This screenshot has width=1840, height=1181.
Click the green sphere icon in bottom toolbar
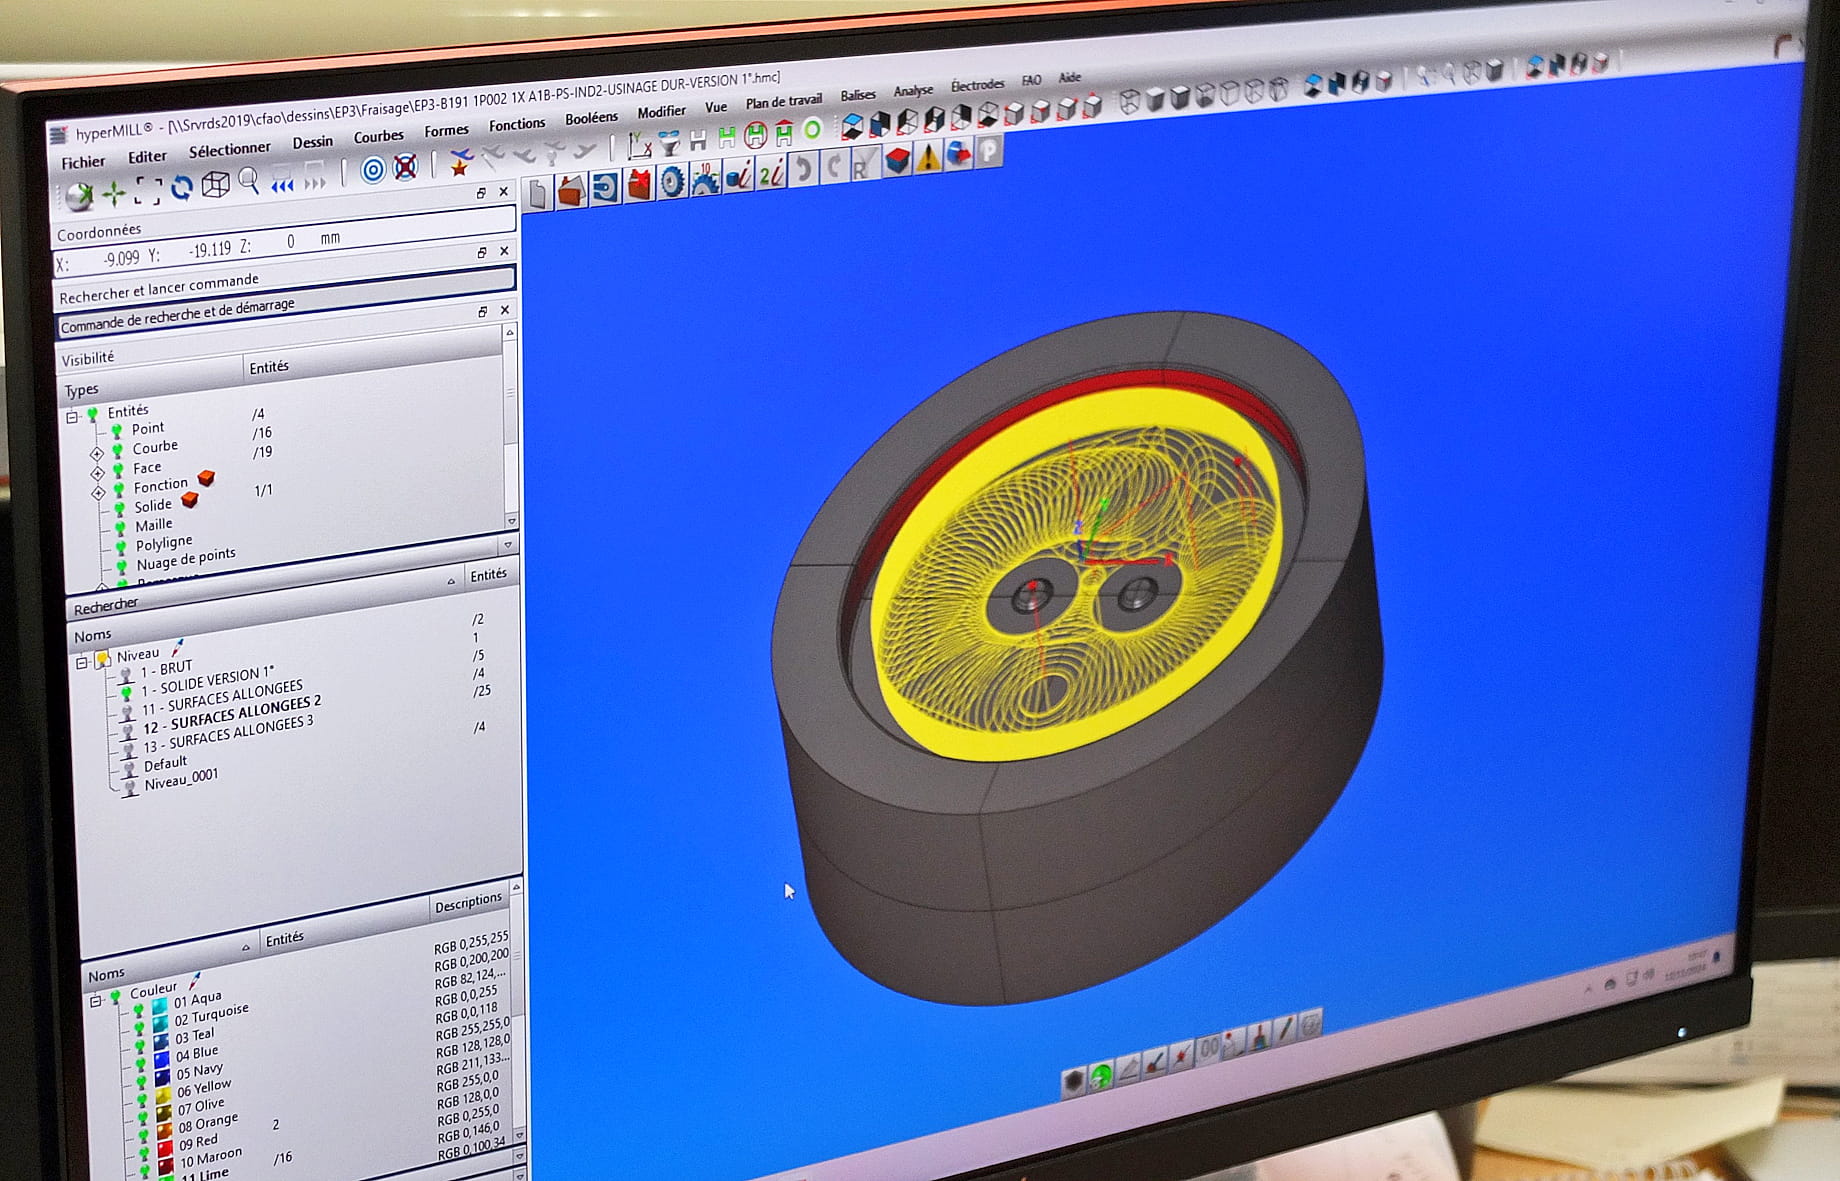coord(1101,1076)
